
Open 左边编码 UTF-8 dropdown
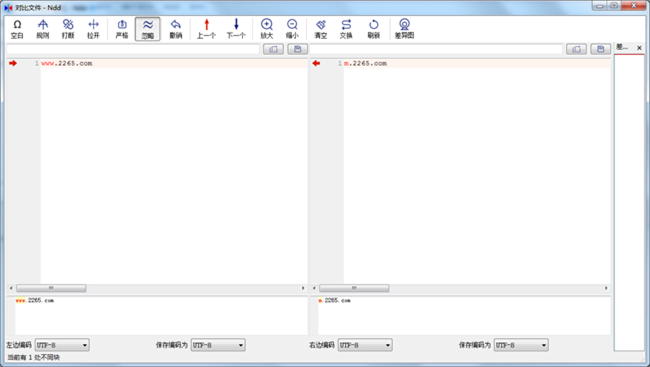click(x=62, y=345)
